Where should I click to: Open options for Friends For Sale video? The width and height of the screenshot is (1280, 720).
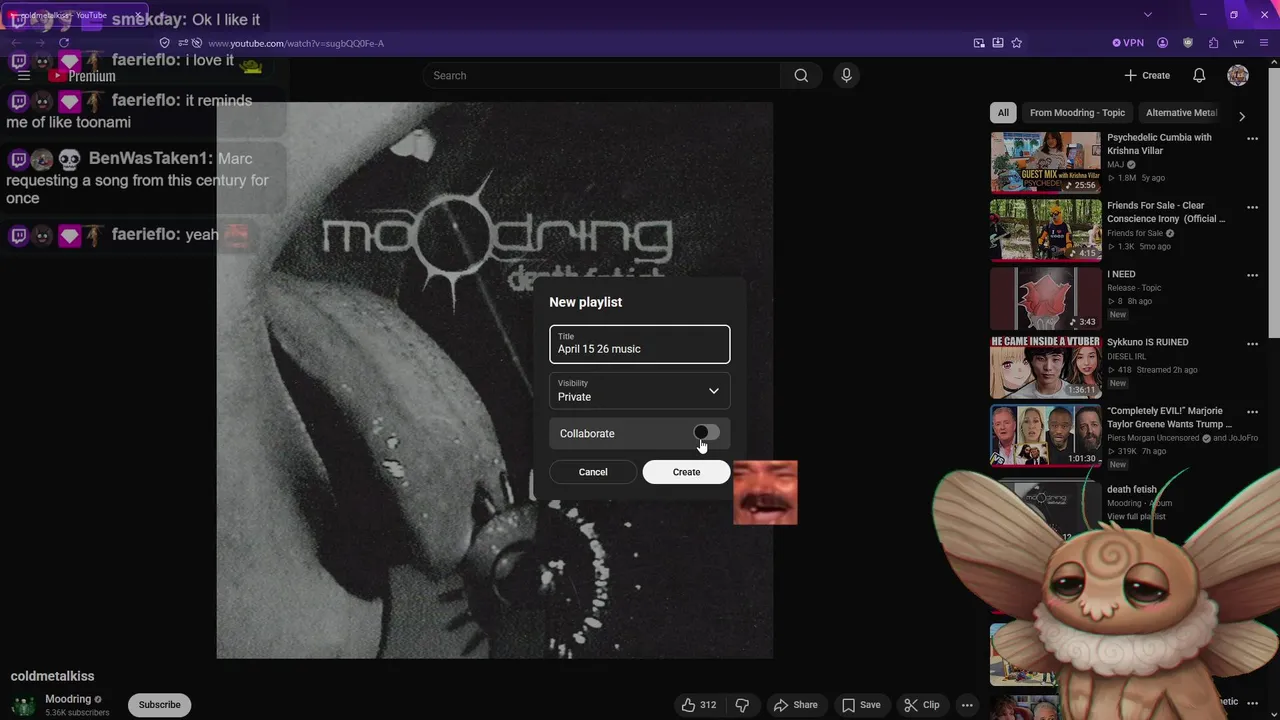tap(1252, 207)
